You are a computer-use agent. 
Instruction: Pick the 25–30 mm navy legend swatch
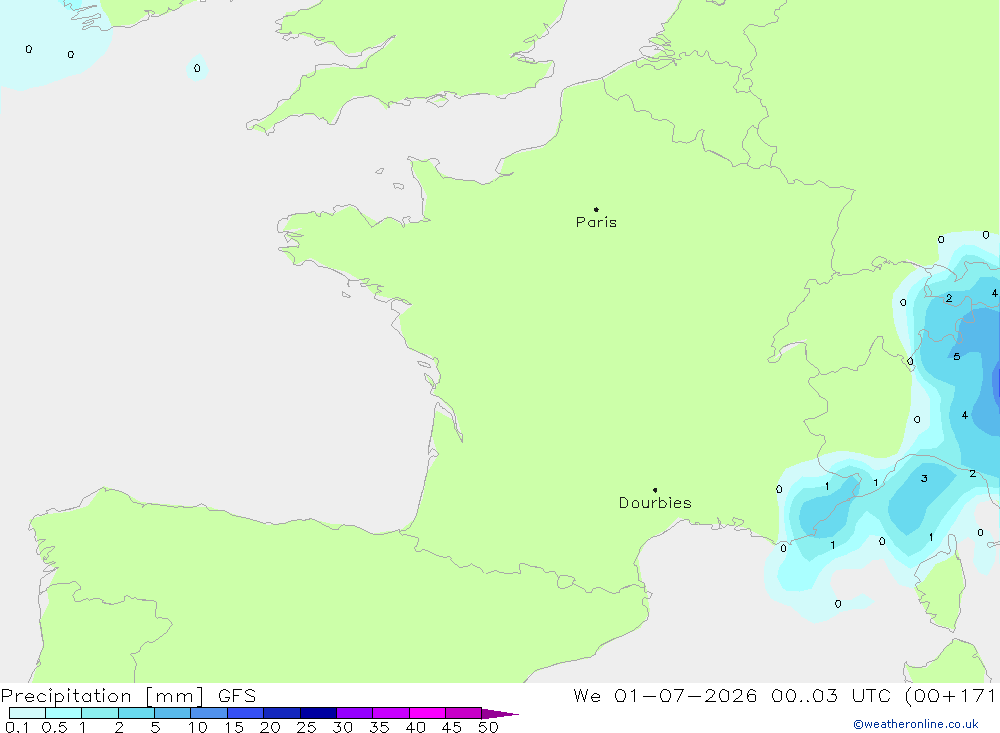(318, 713)
